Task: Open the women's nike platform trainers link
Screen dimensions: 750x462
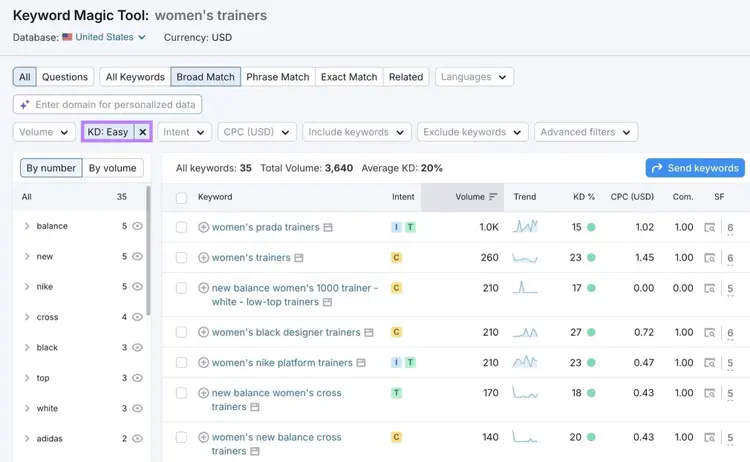Action: [282, 363]
